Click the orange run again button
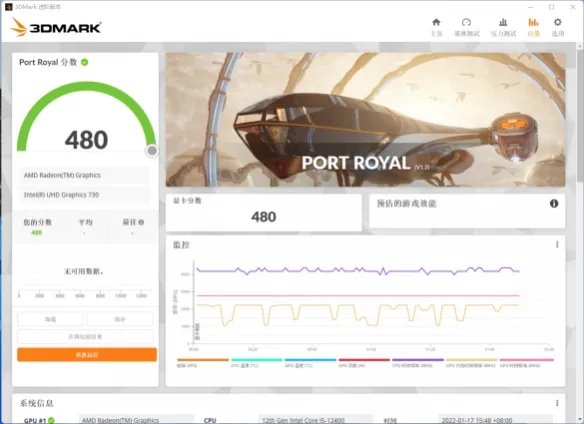The image size is (584, 424). pyautogui.click(x=87, y=355)
